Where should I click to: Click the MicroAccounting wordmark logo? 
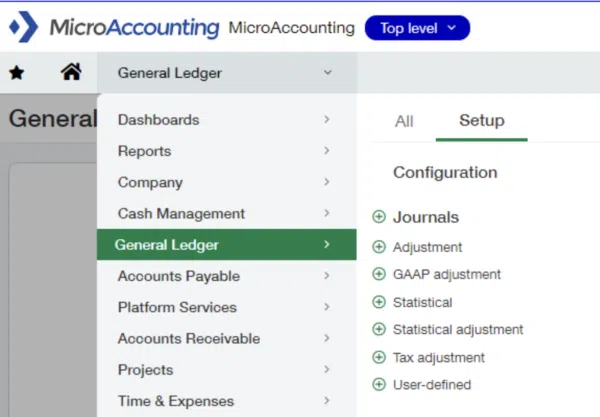(x=135, y=28)
